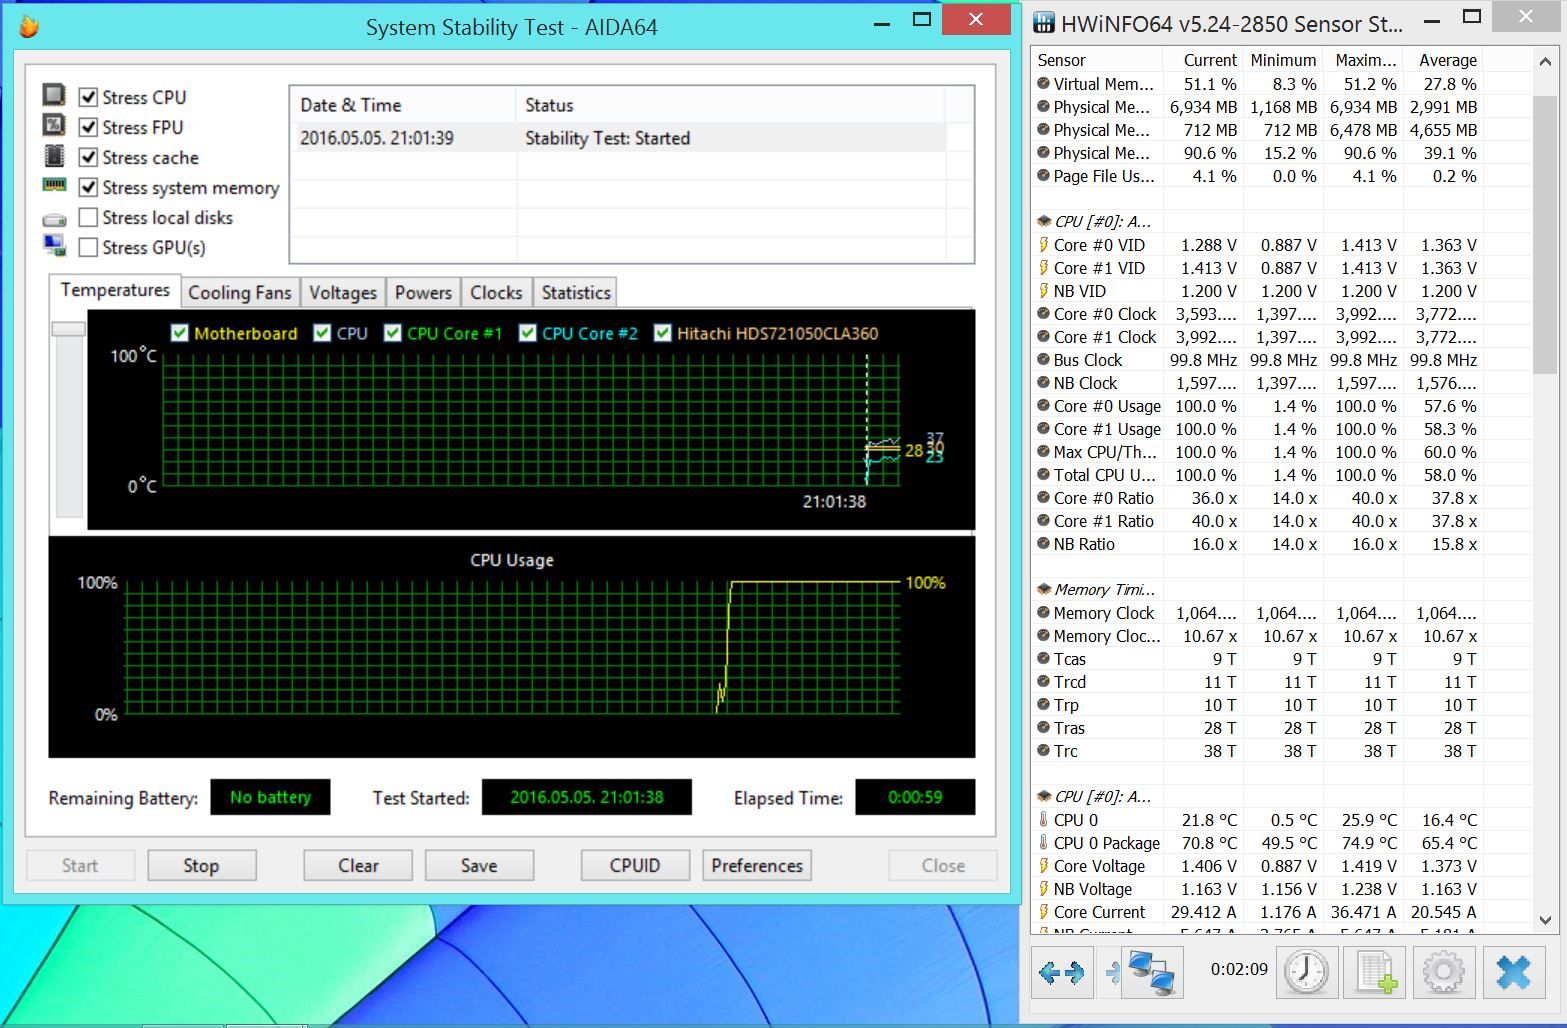
Task: Click the Core #0 VID lightning icon
Action: [x=1044, y=245]
